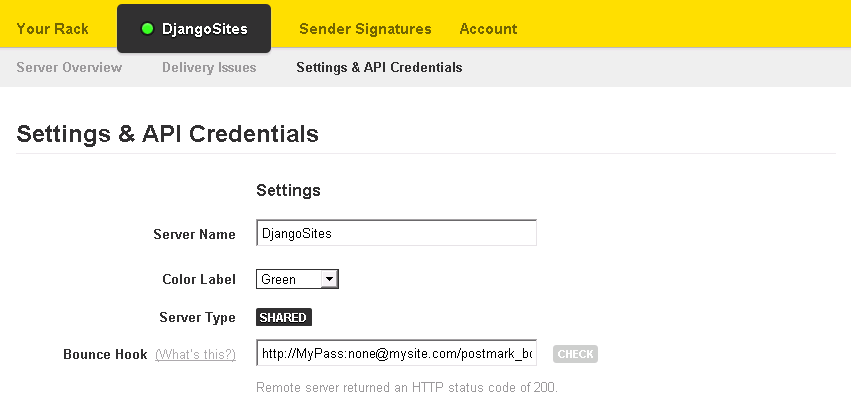This screenshot has height=401, width=851.
Task: Go to Sender Signatures
Action: [x=365, y=29]
